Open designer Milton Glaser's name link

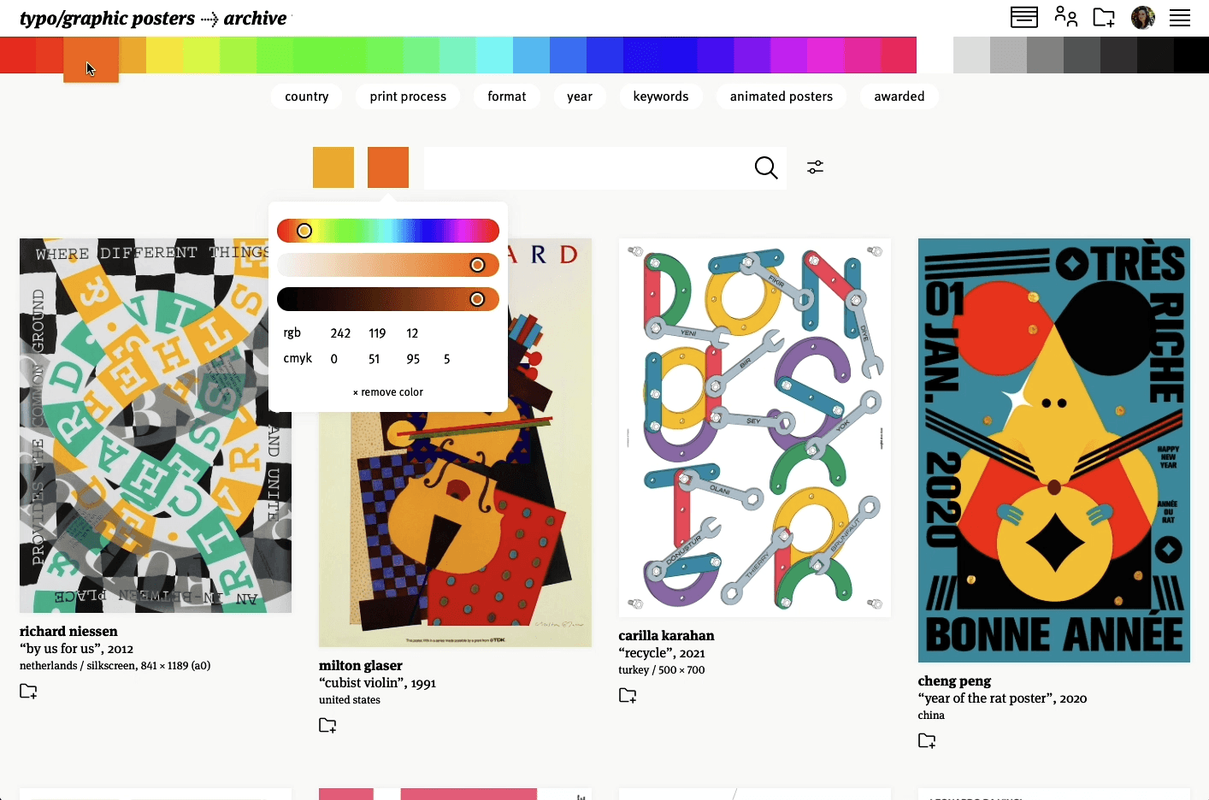tap(361, 665)
